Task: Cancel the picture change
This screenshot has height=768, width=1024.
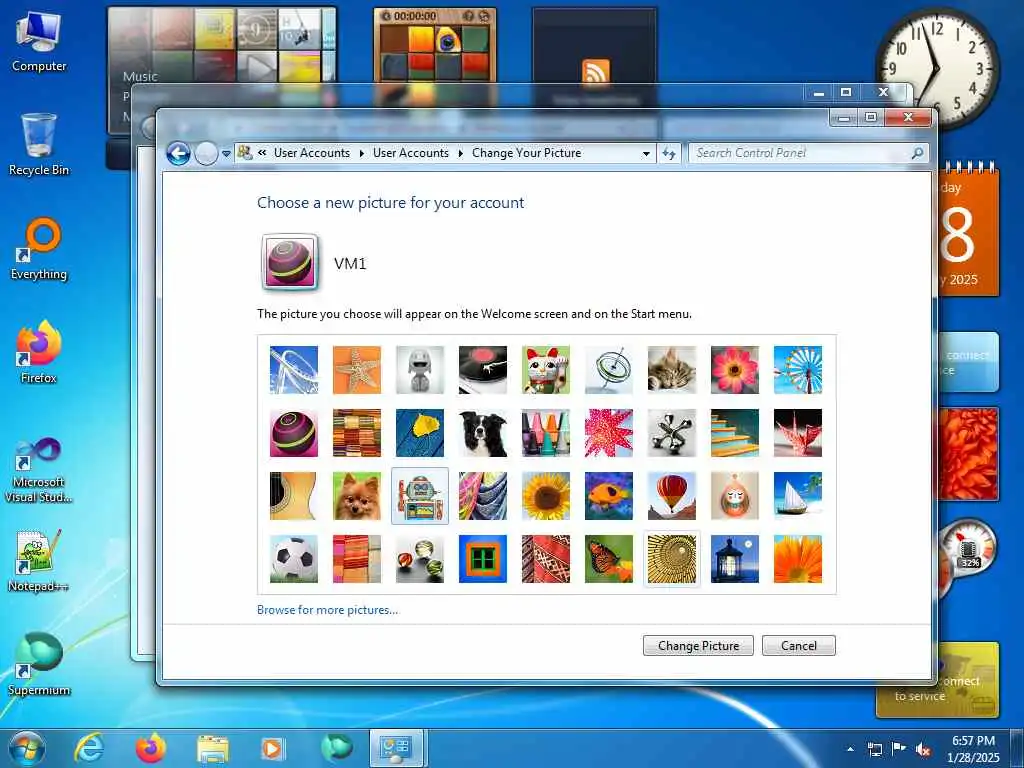Action: 799,646
